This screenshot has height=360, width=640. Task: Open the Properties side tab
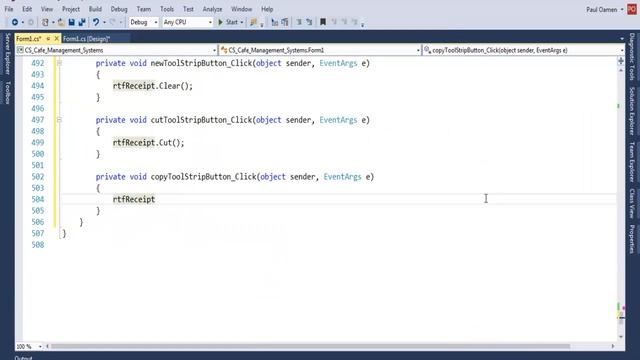[x=632, y=239]
